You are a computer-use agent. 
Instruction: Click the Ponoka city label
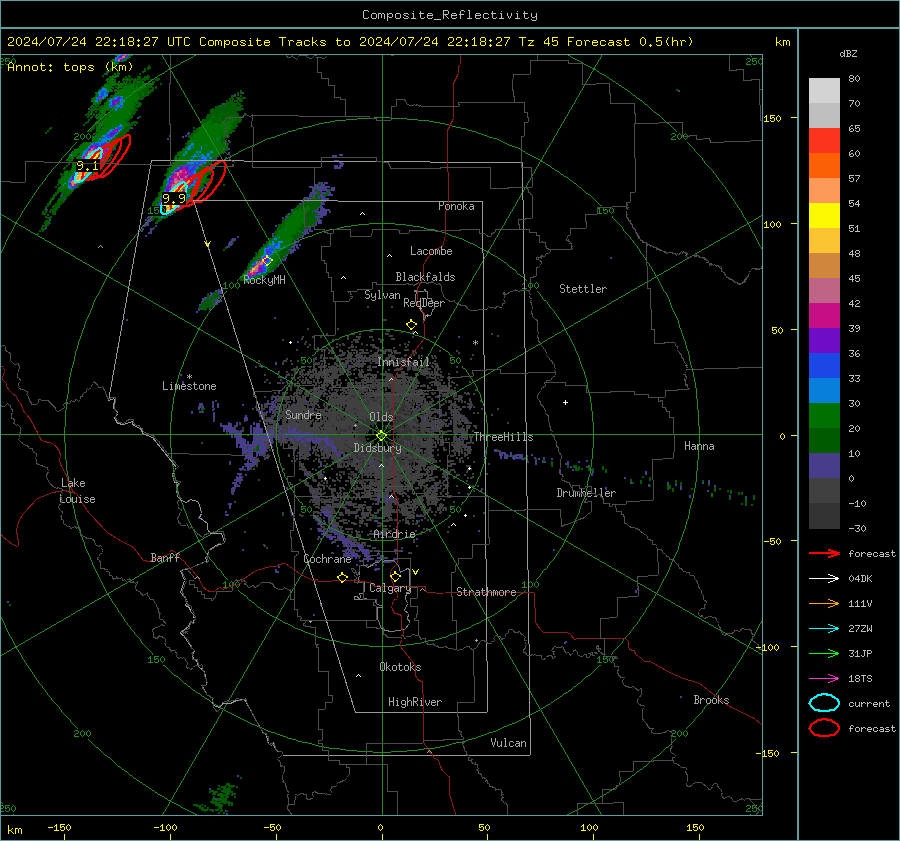point(456,206)
